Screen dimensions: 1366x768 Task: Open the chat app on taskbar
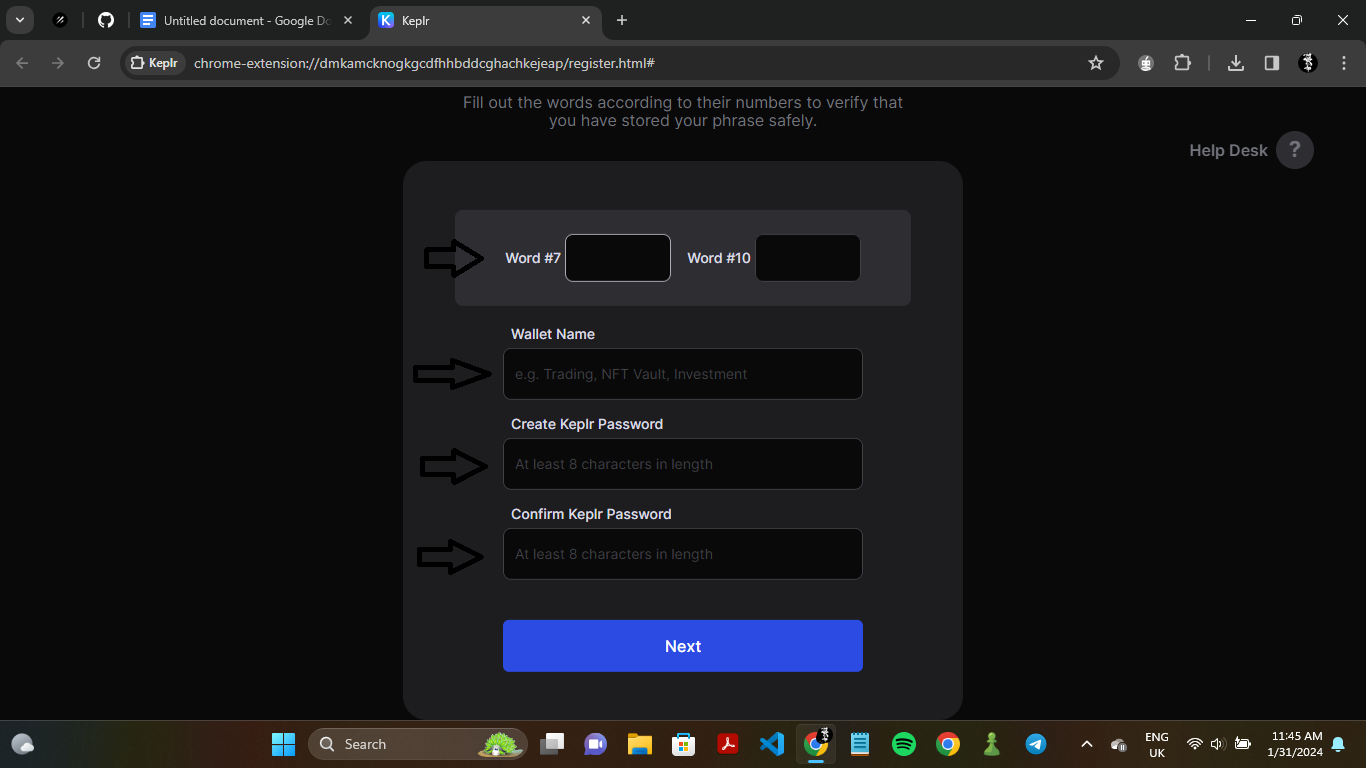pyautogui.click(x=596, y=744)
